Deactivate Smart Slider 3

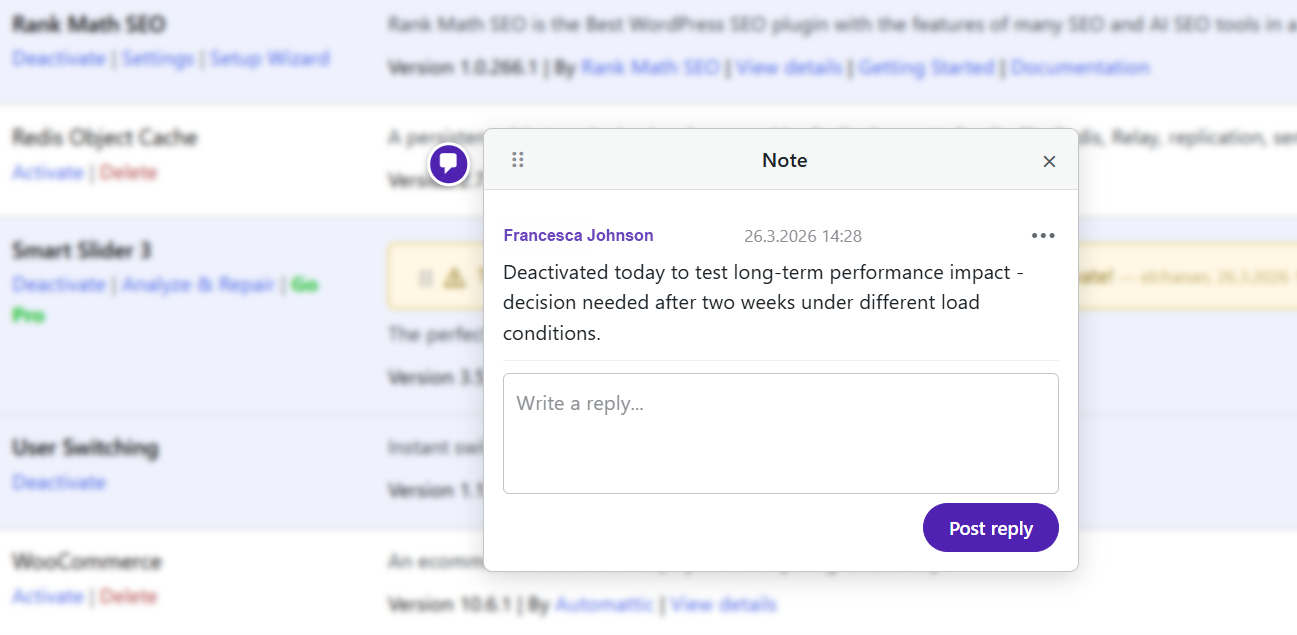[x=59, y=284]
